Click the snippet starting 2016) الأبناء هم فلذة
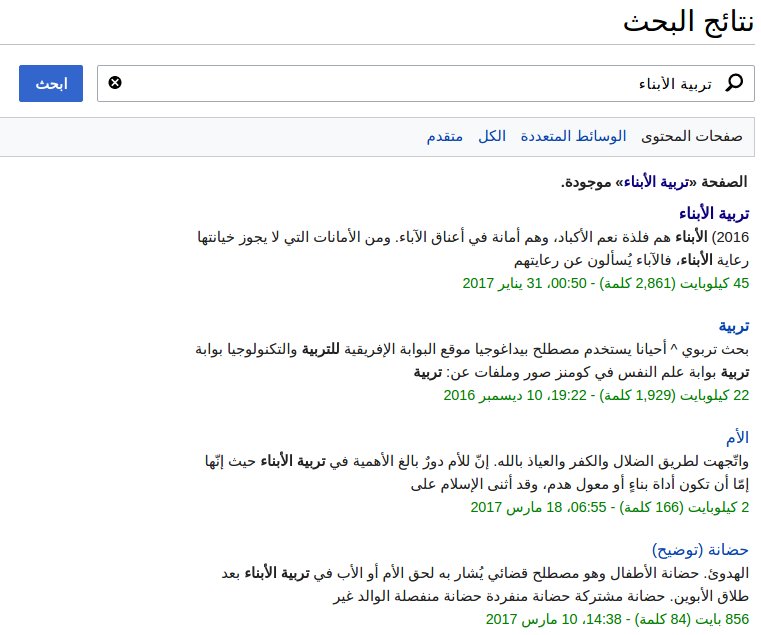The height and width of the screenshot is (635, 761). coord(473,237)
